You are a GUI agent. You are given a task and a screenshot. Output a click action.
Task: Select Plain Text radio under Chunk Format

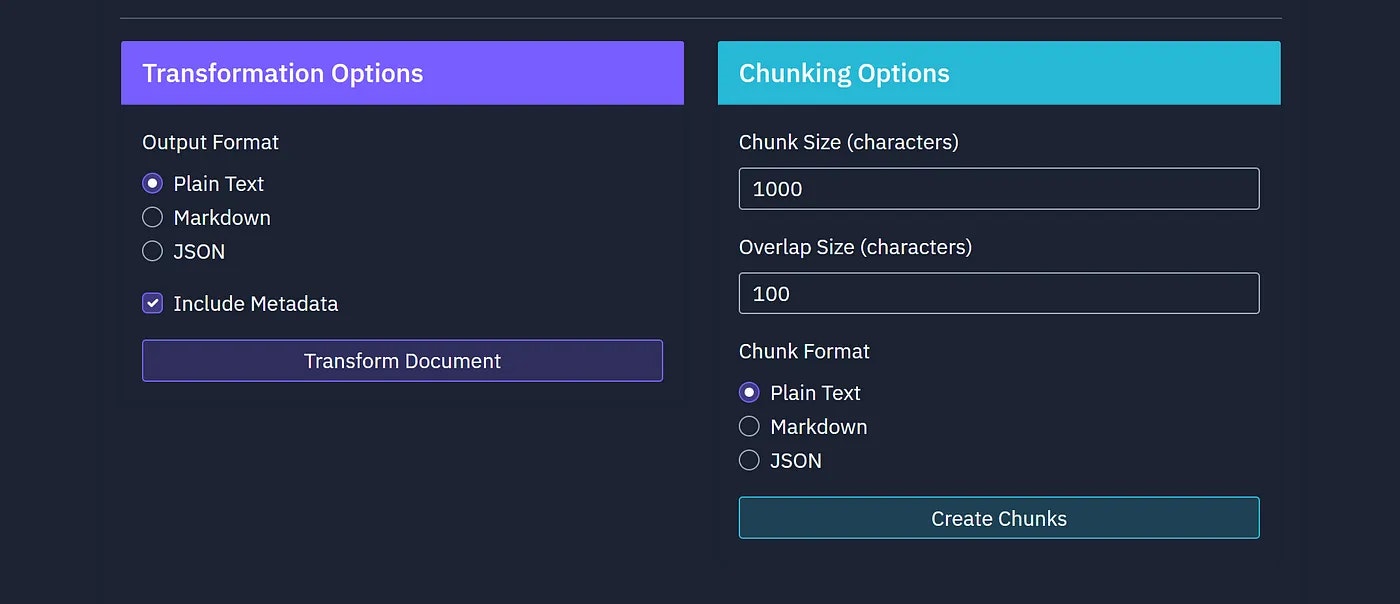pos(749,393)
